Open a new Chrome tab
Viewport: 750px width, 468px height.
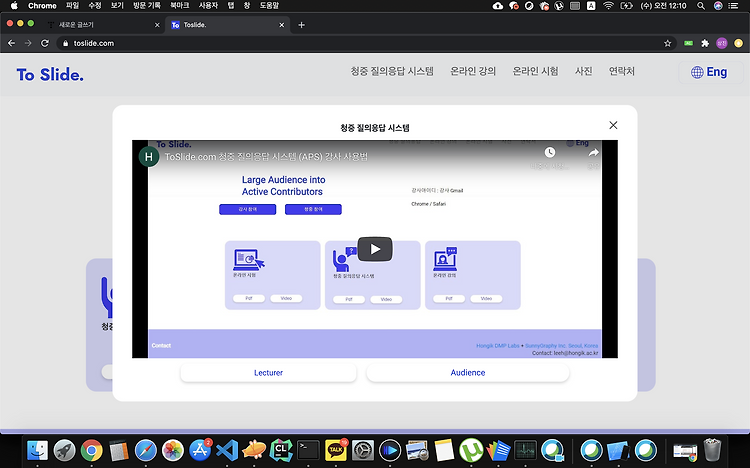(301, 25)
